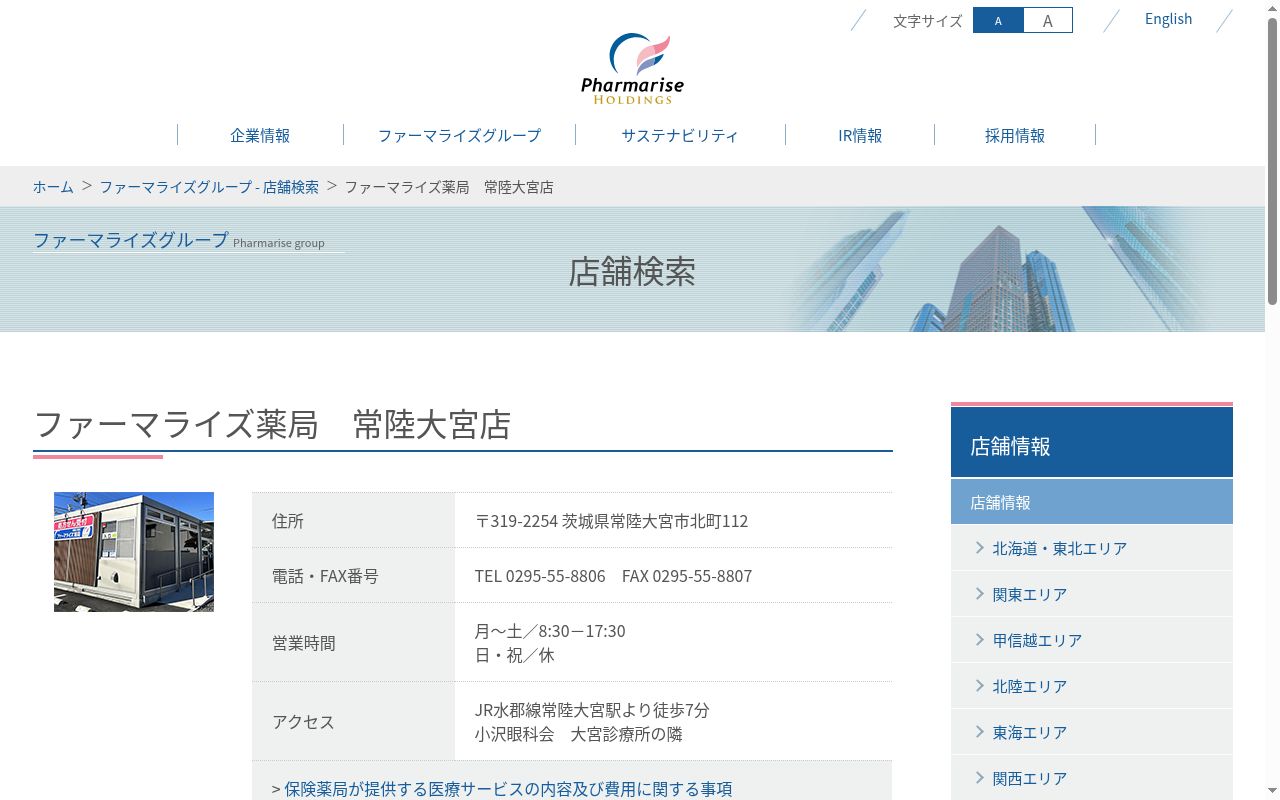Click the chevron beside 甲信越エリア
The height and width of the screenshot is (800, 1280).
pyautogui.click(x=980, y=639)
